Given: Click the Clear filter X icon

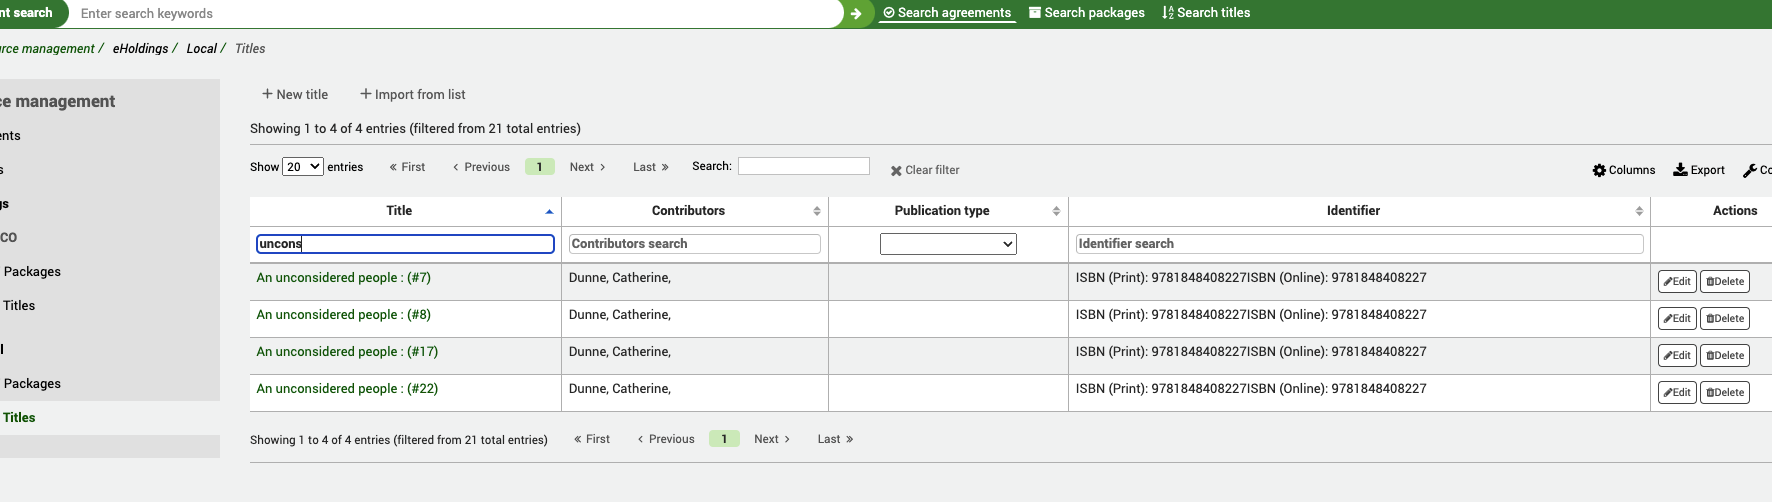Looking at the screenshot, I should pyautogui.click(x=896, y=171).
